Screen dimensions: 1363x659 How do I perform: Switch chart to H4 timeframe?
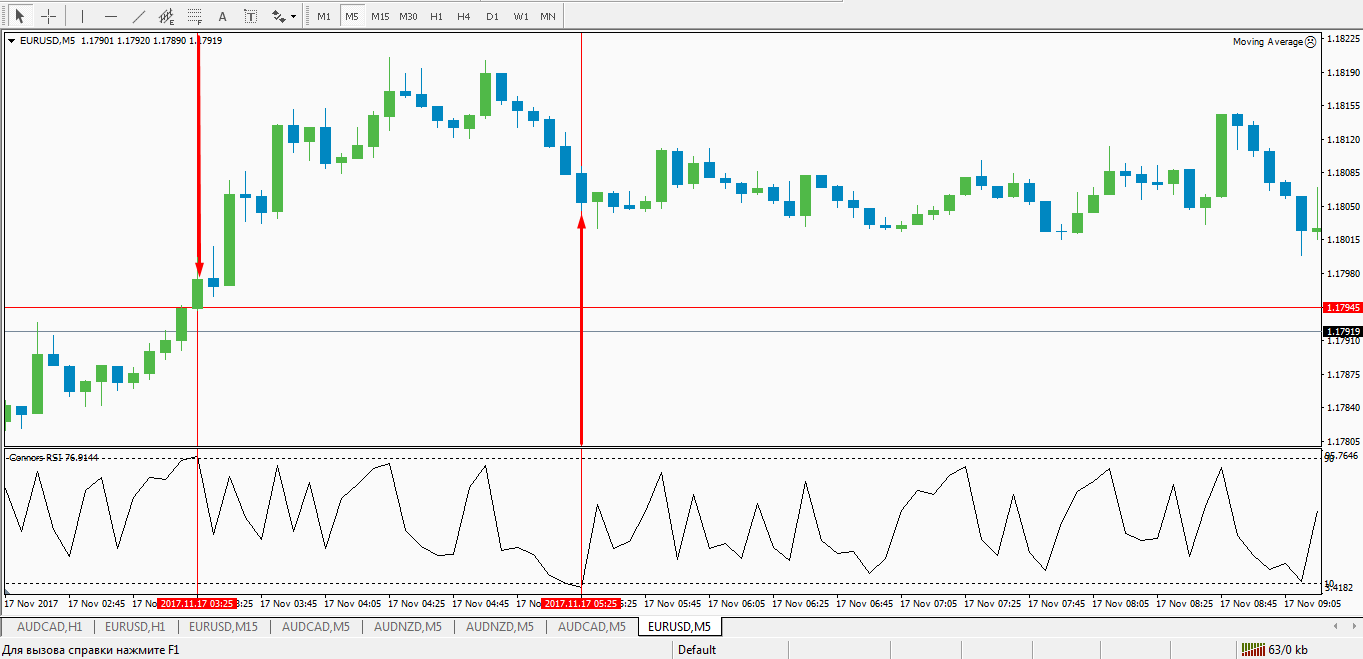pos(463,16)
